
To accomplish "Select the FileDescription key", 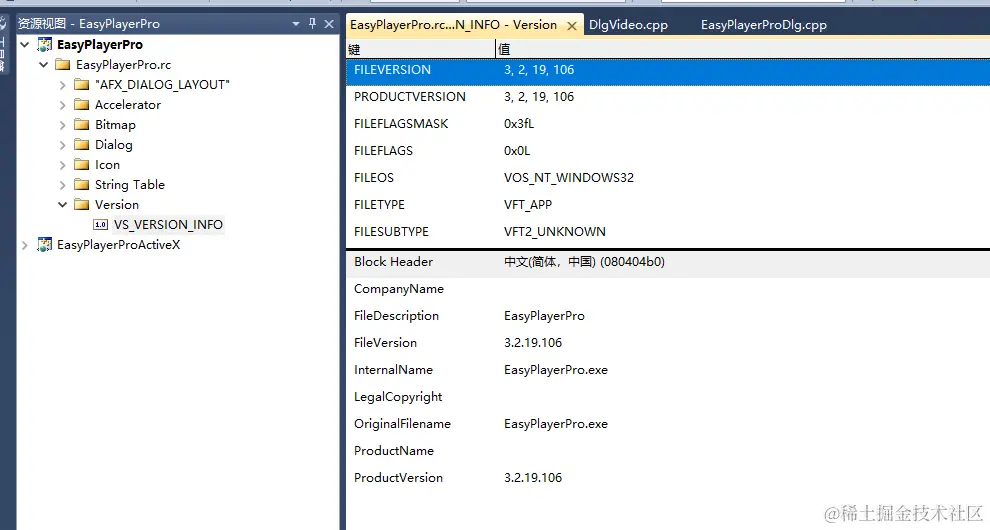I will [396, 316].
